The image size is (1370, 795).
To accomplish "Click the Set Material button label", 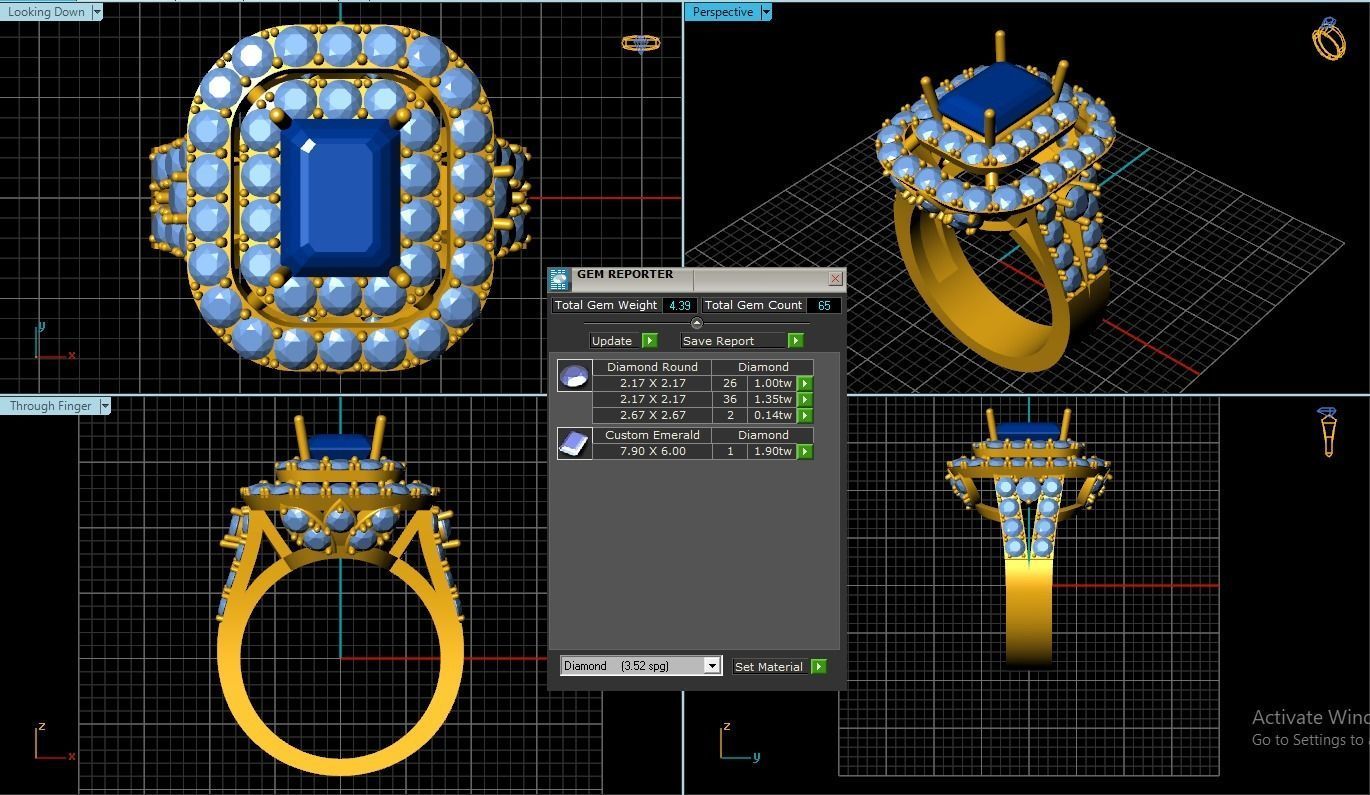I will pyautogui.click(x=770, y=666).
